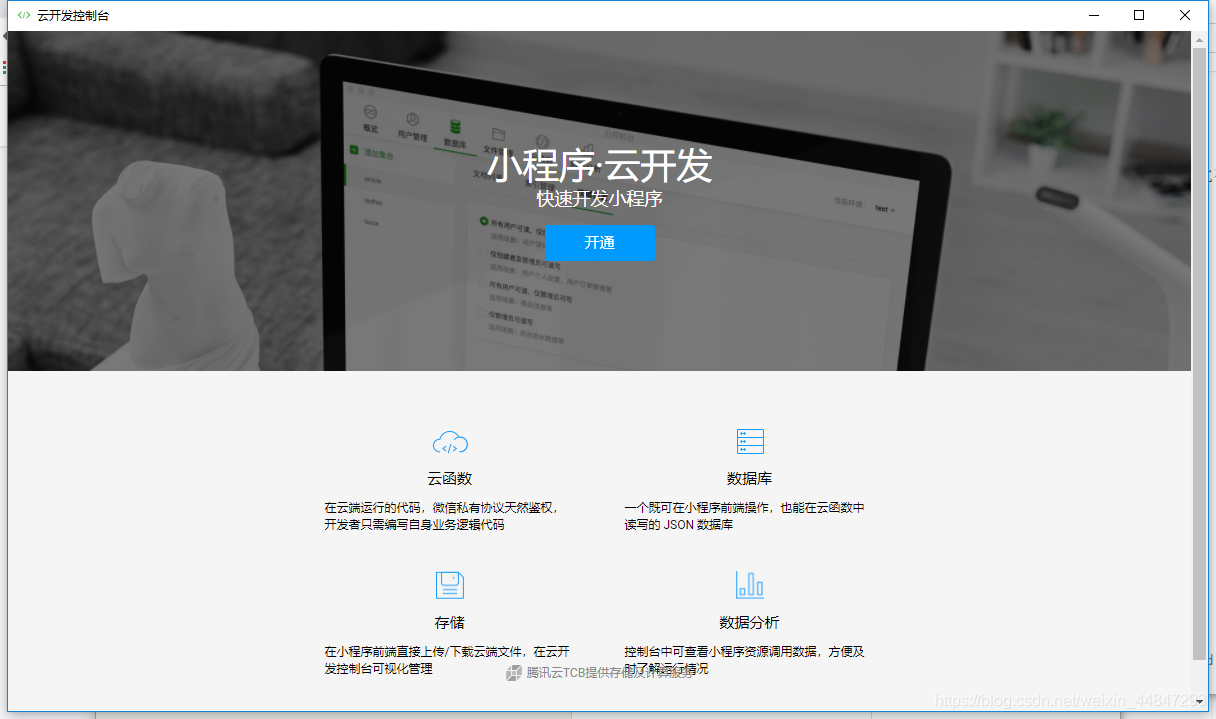Select the 数据库 heading text
This screenshot has height=719, width=1216.
pos(750,479)
